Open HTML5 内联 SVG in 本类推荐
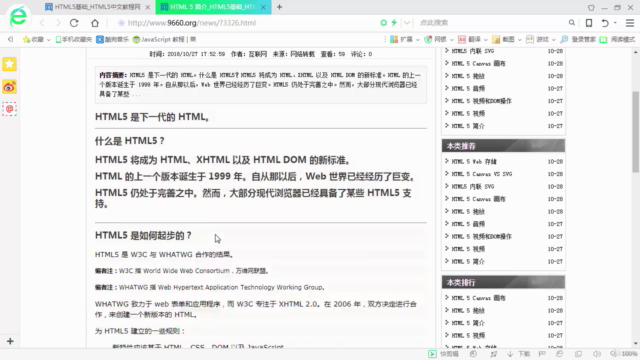640x360 pixels. (473, 187)
